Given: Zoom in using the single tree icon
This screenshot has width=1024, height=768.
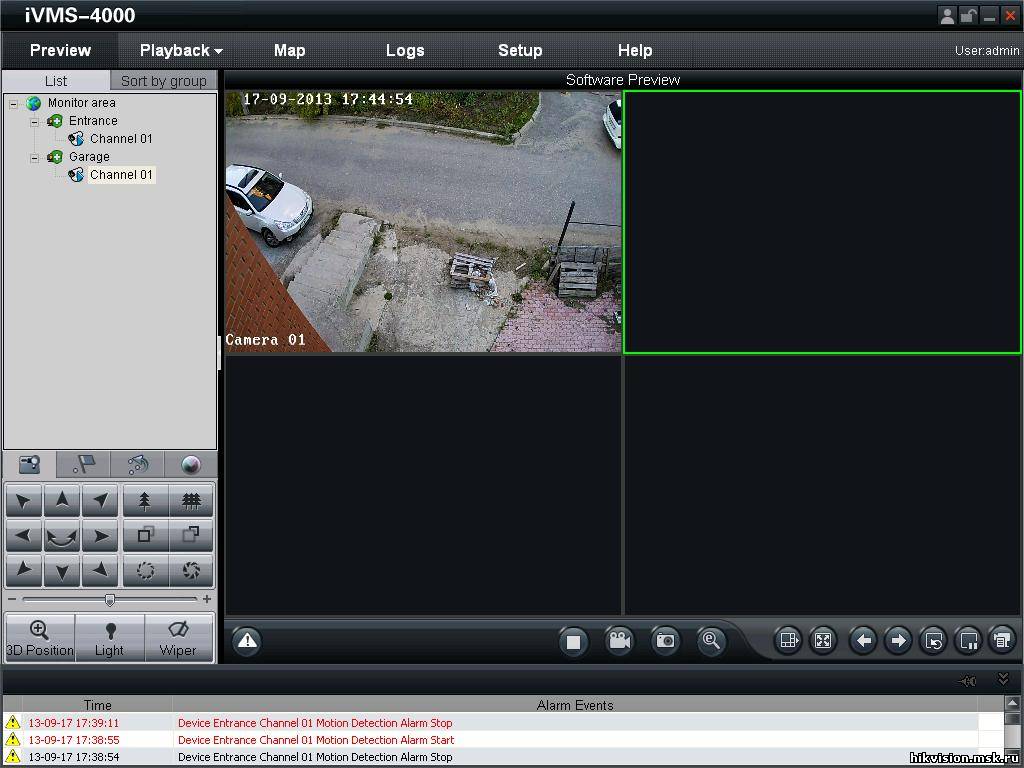Looking at the screenshot, I should (x=145, y=501).
